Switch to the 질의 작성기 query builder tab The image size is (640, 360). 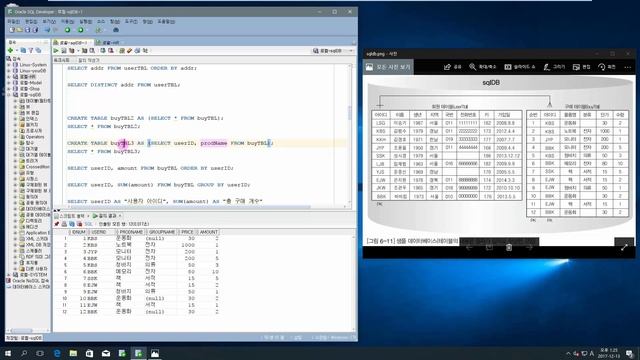tap(88, 60)
